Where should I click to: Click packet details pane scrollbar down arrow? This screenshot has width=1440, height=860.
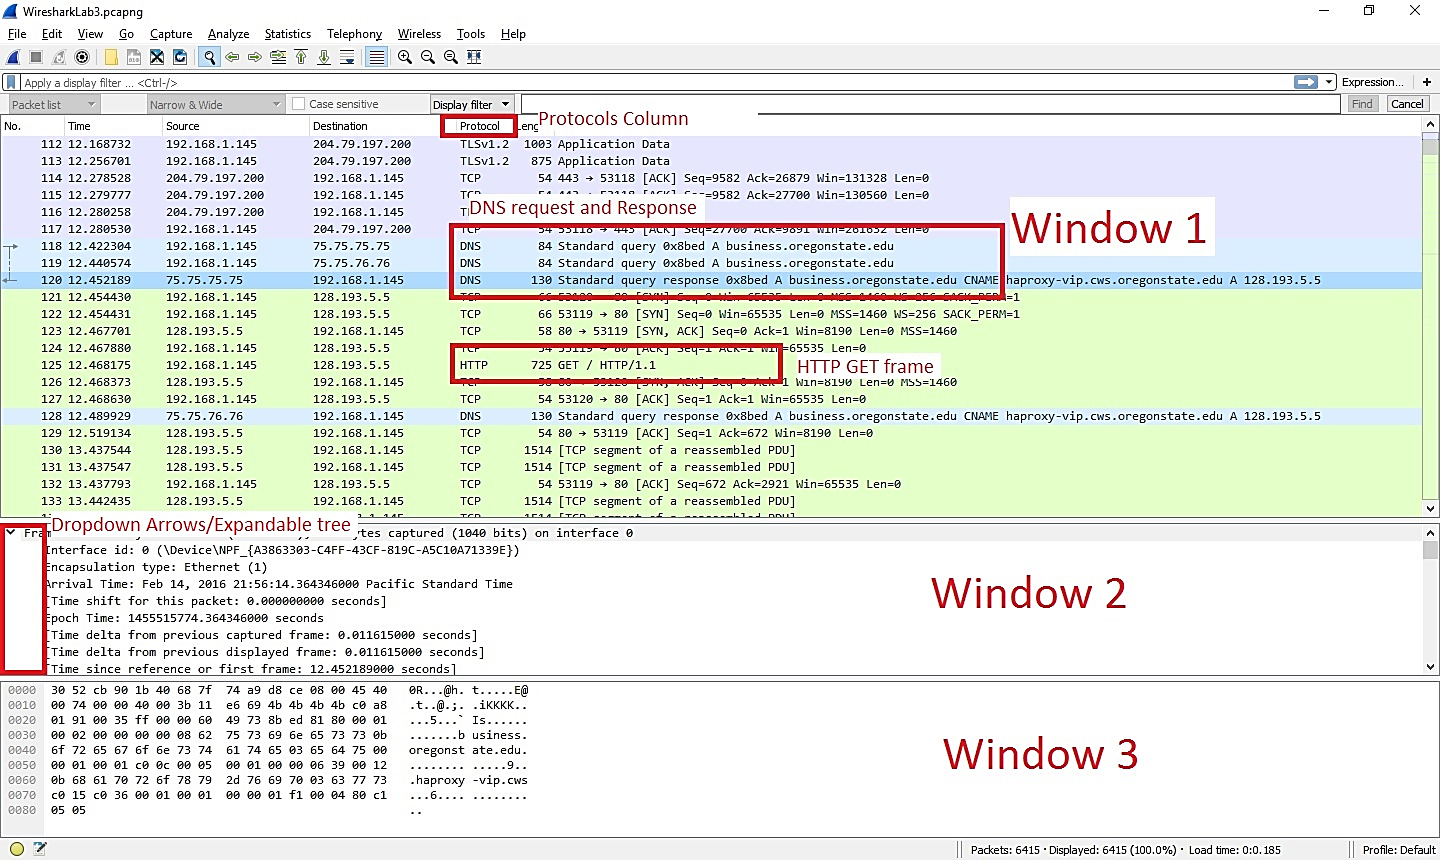pyautogui.click(x=1430, y=667)
